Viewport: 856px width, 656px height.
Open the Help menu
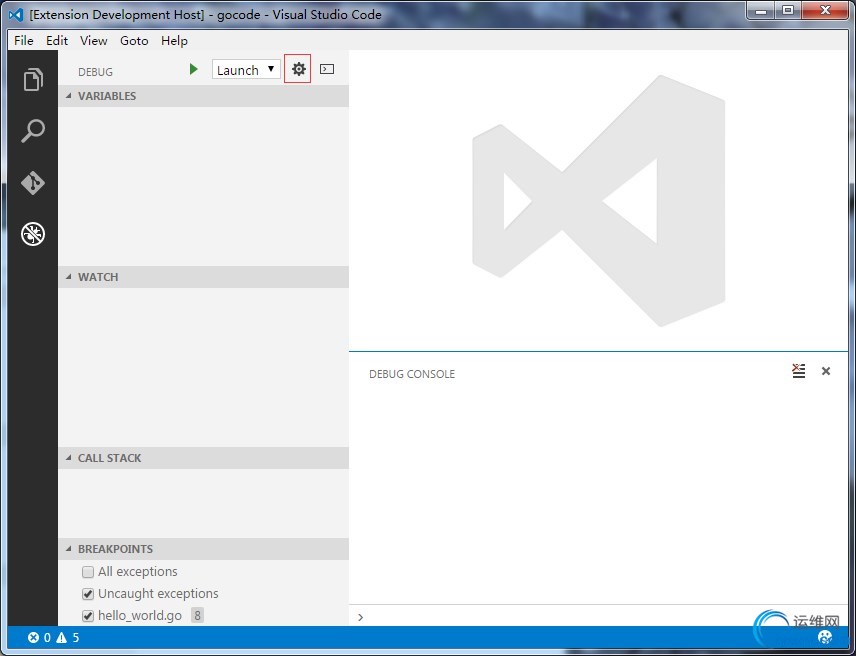(x=174, y=41)
